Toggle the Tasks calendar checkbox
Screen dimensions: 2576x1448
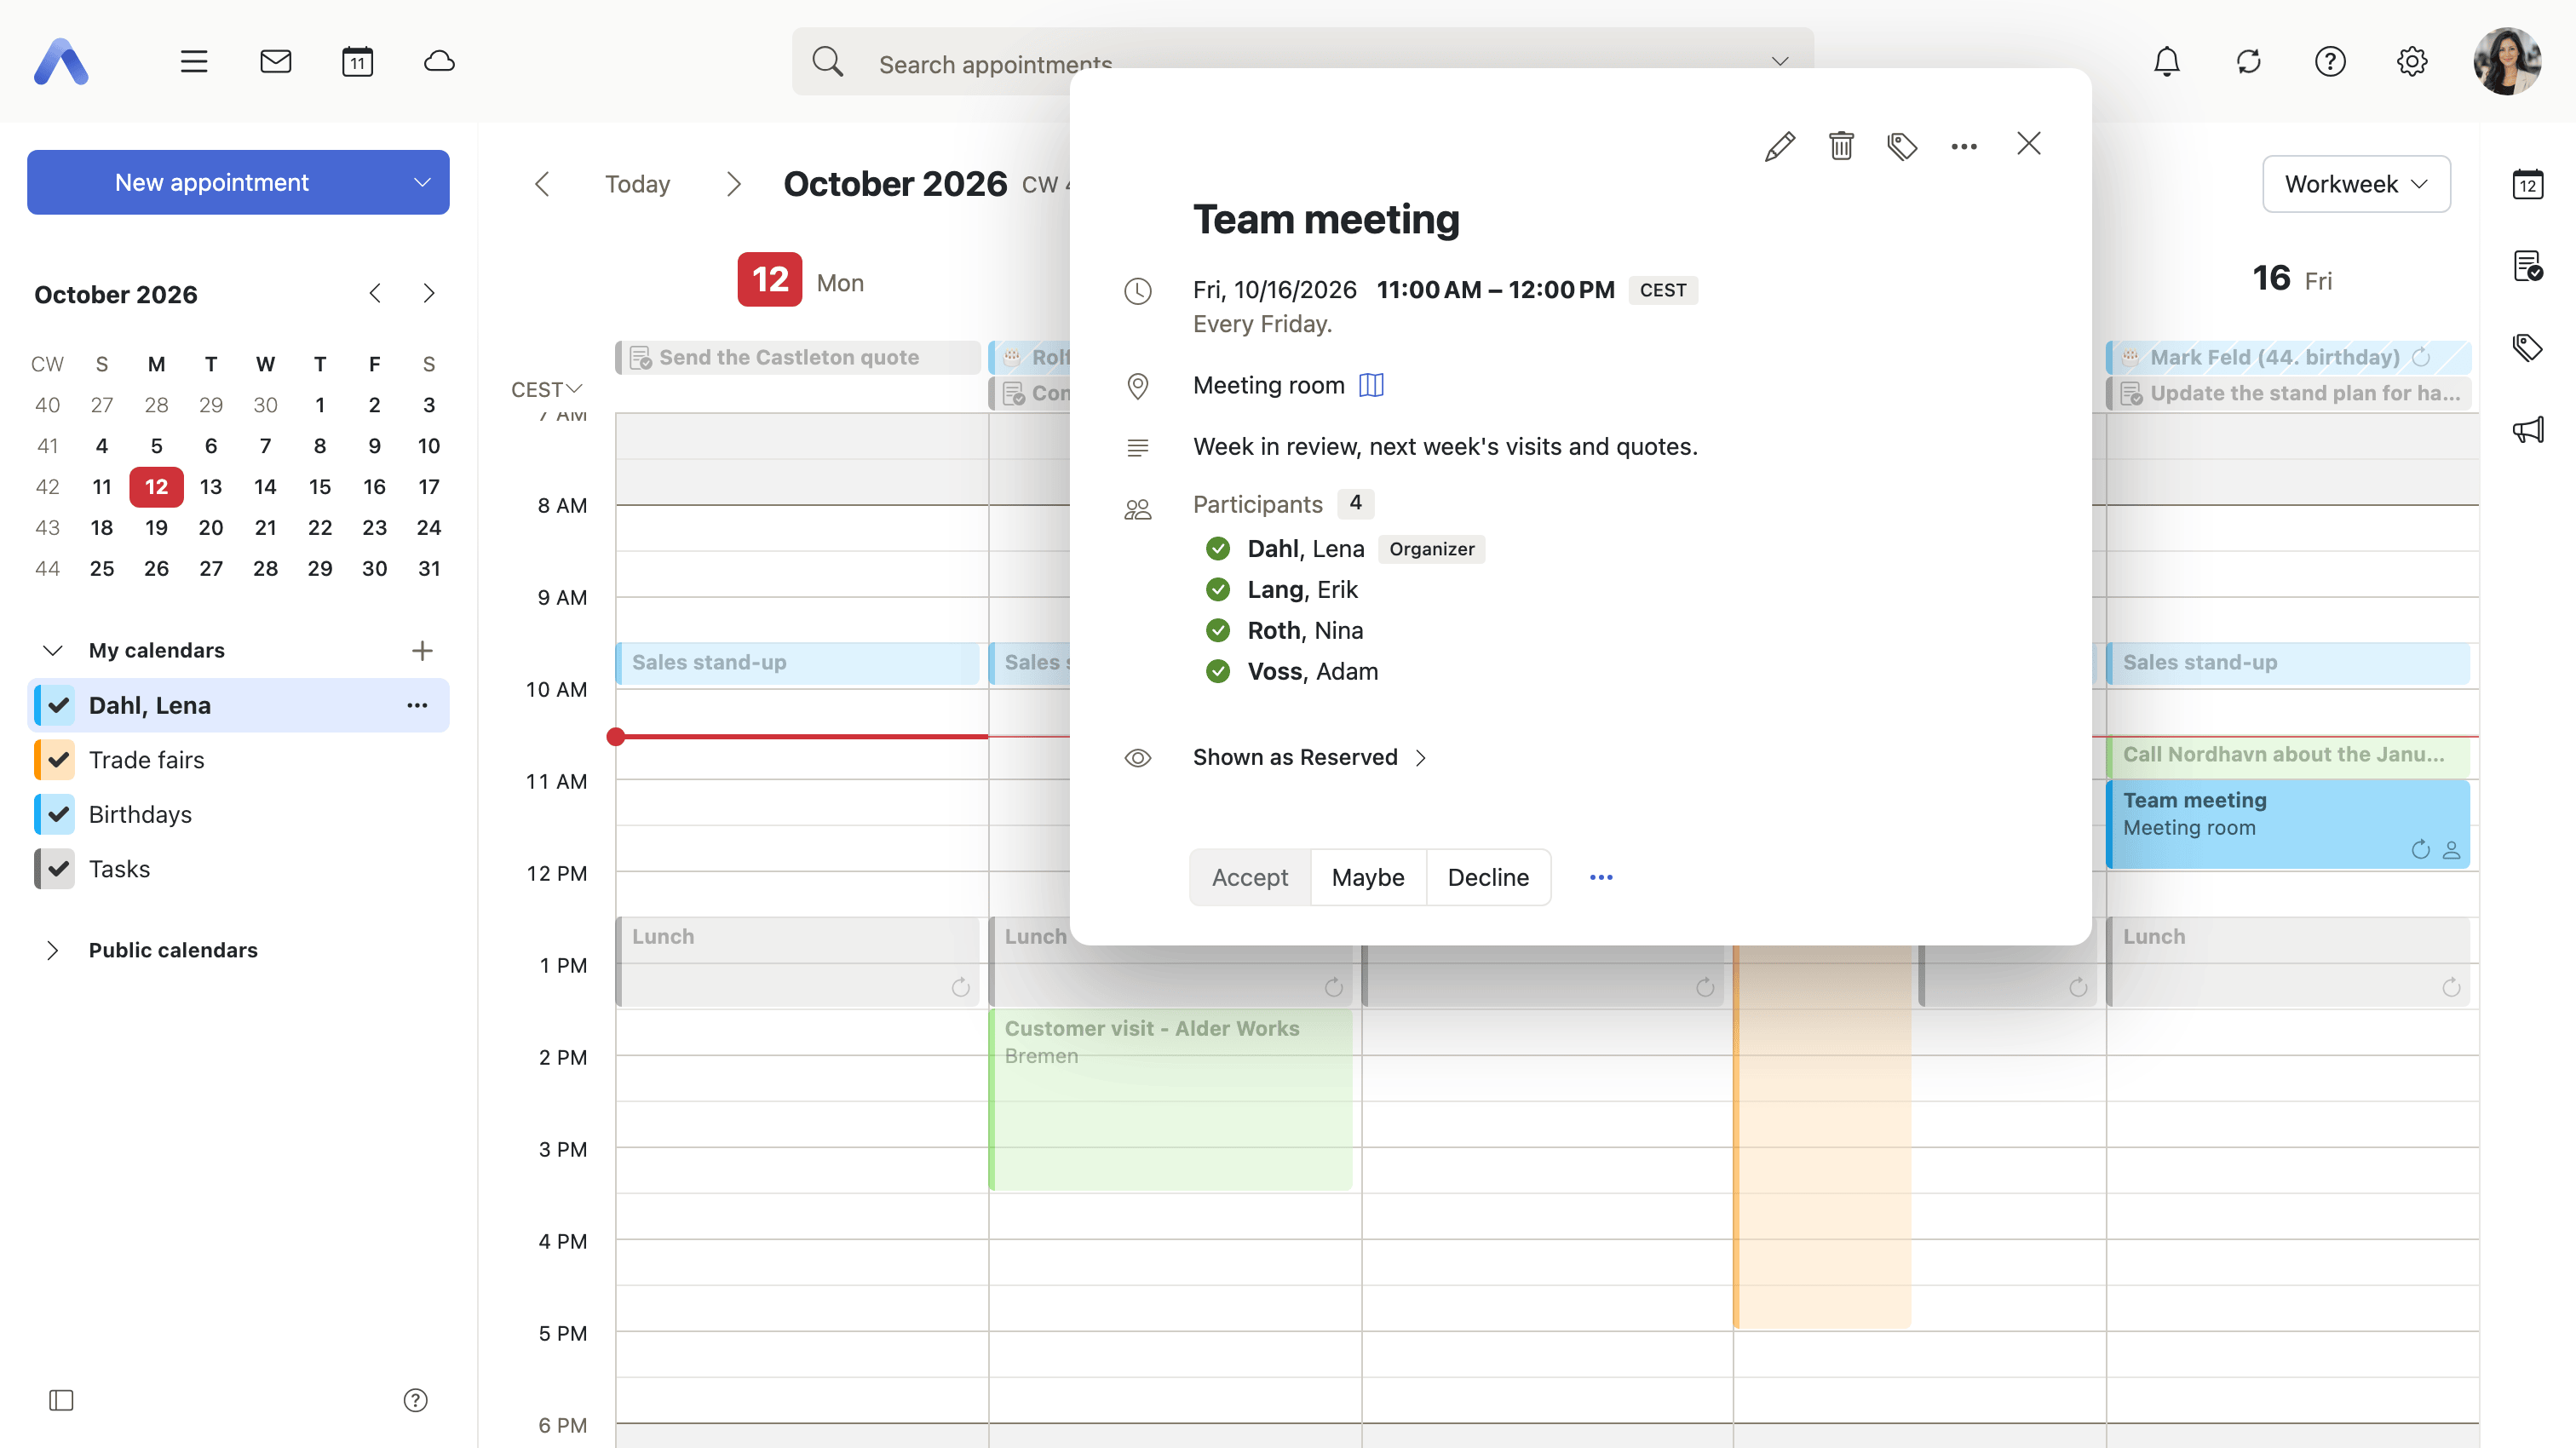pos(58,869)
